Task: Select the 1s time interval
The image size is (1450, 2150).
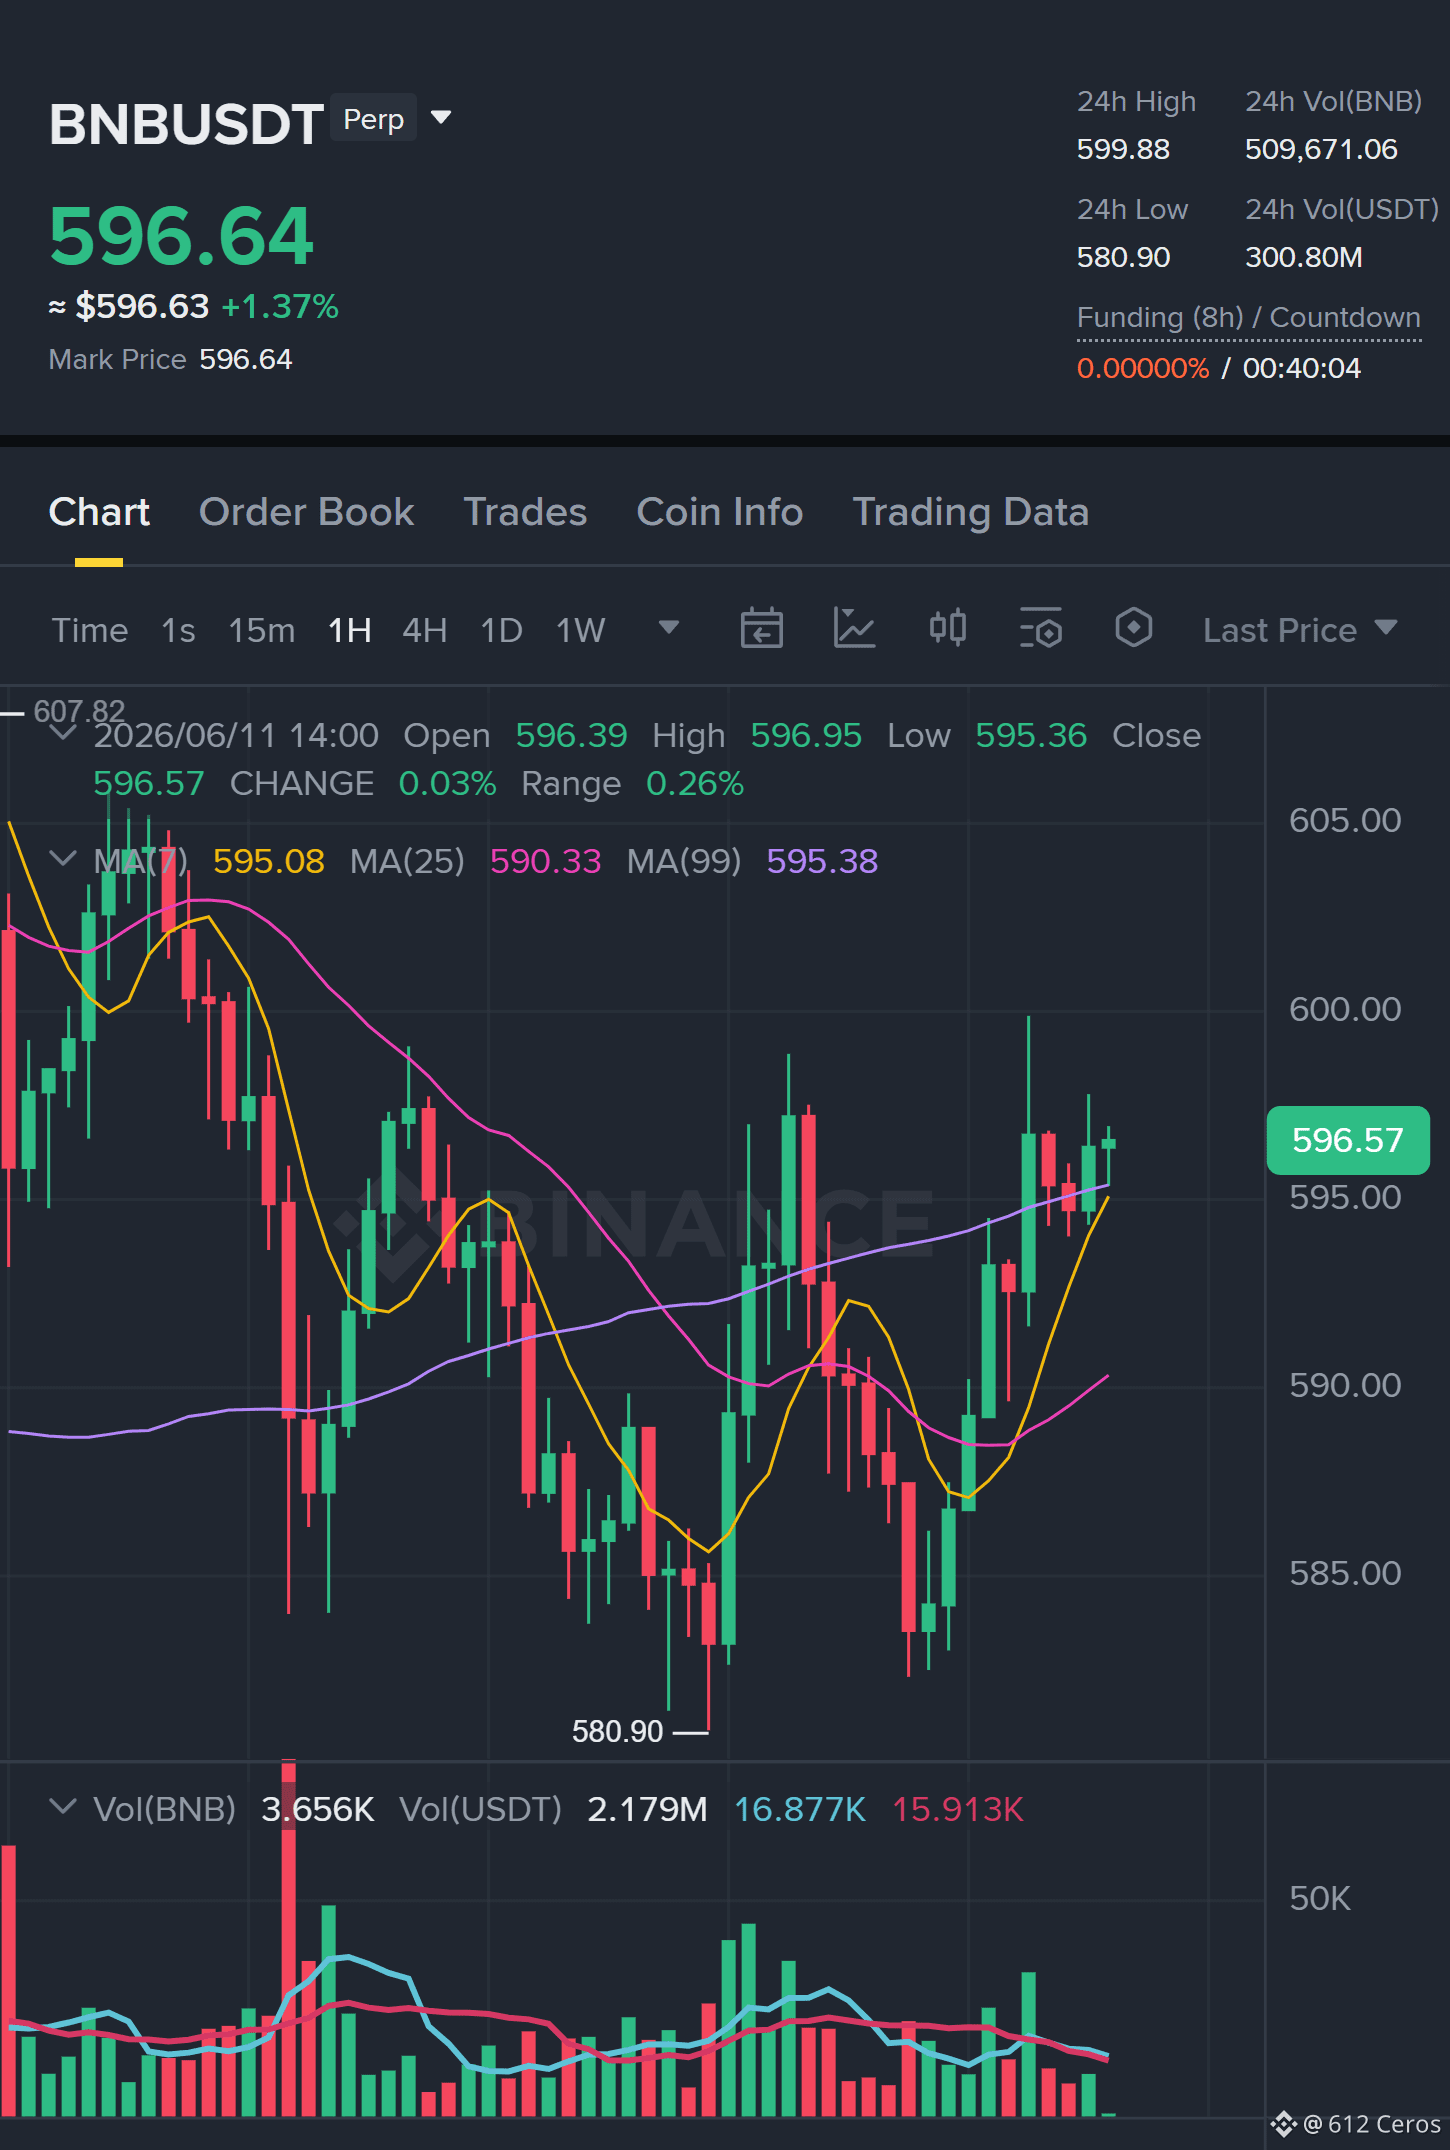Action: (178, 630)
